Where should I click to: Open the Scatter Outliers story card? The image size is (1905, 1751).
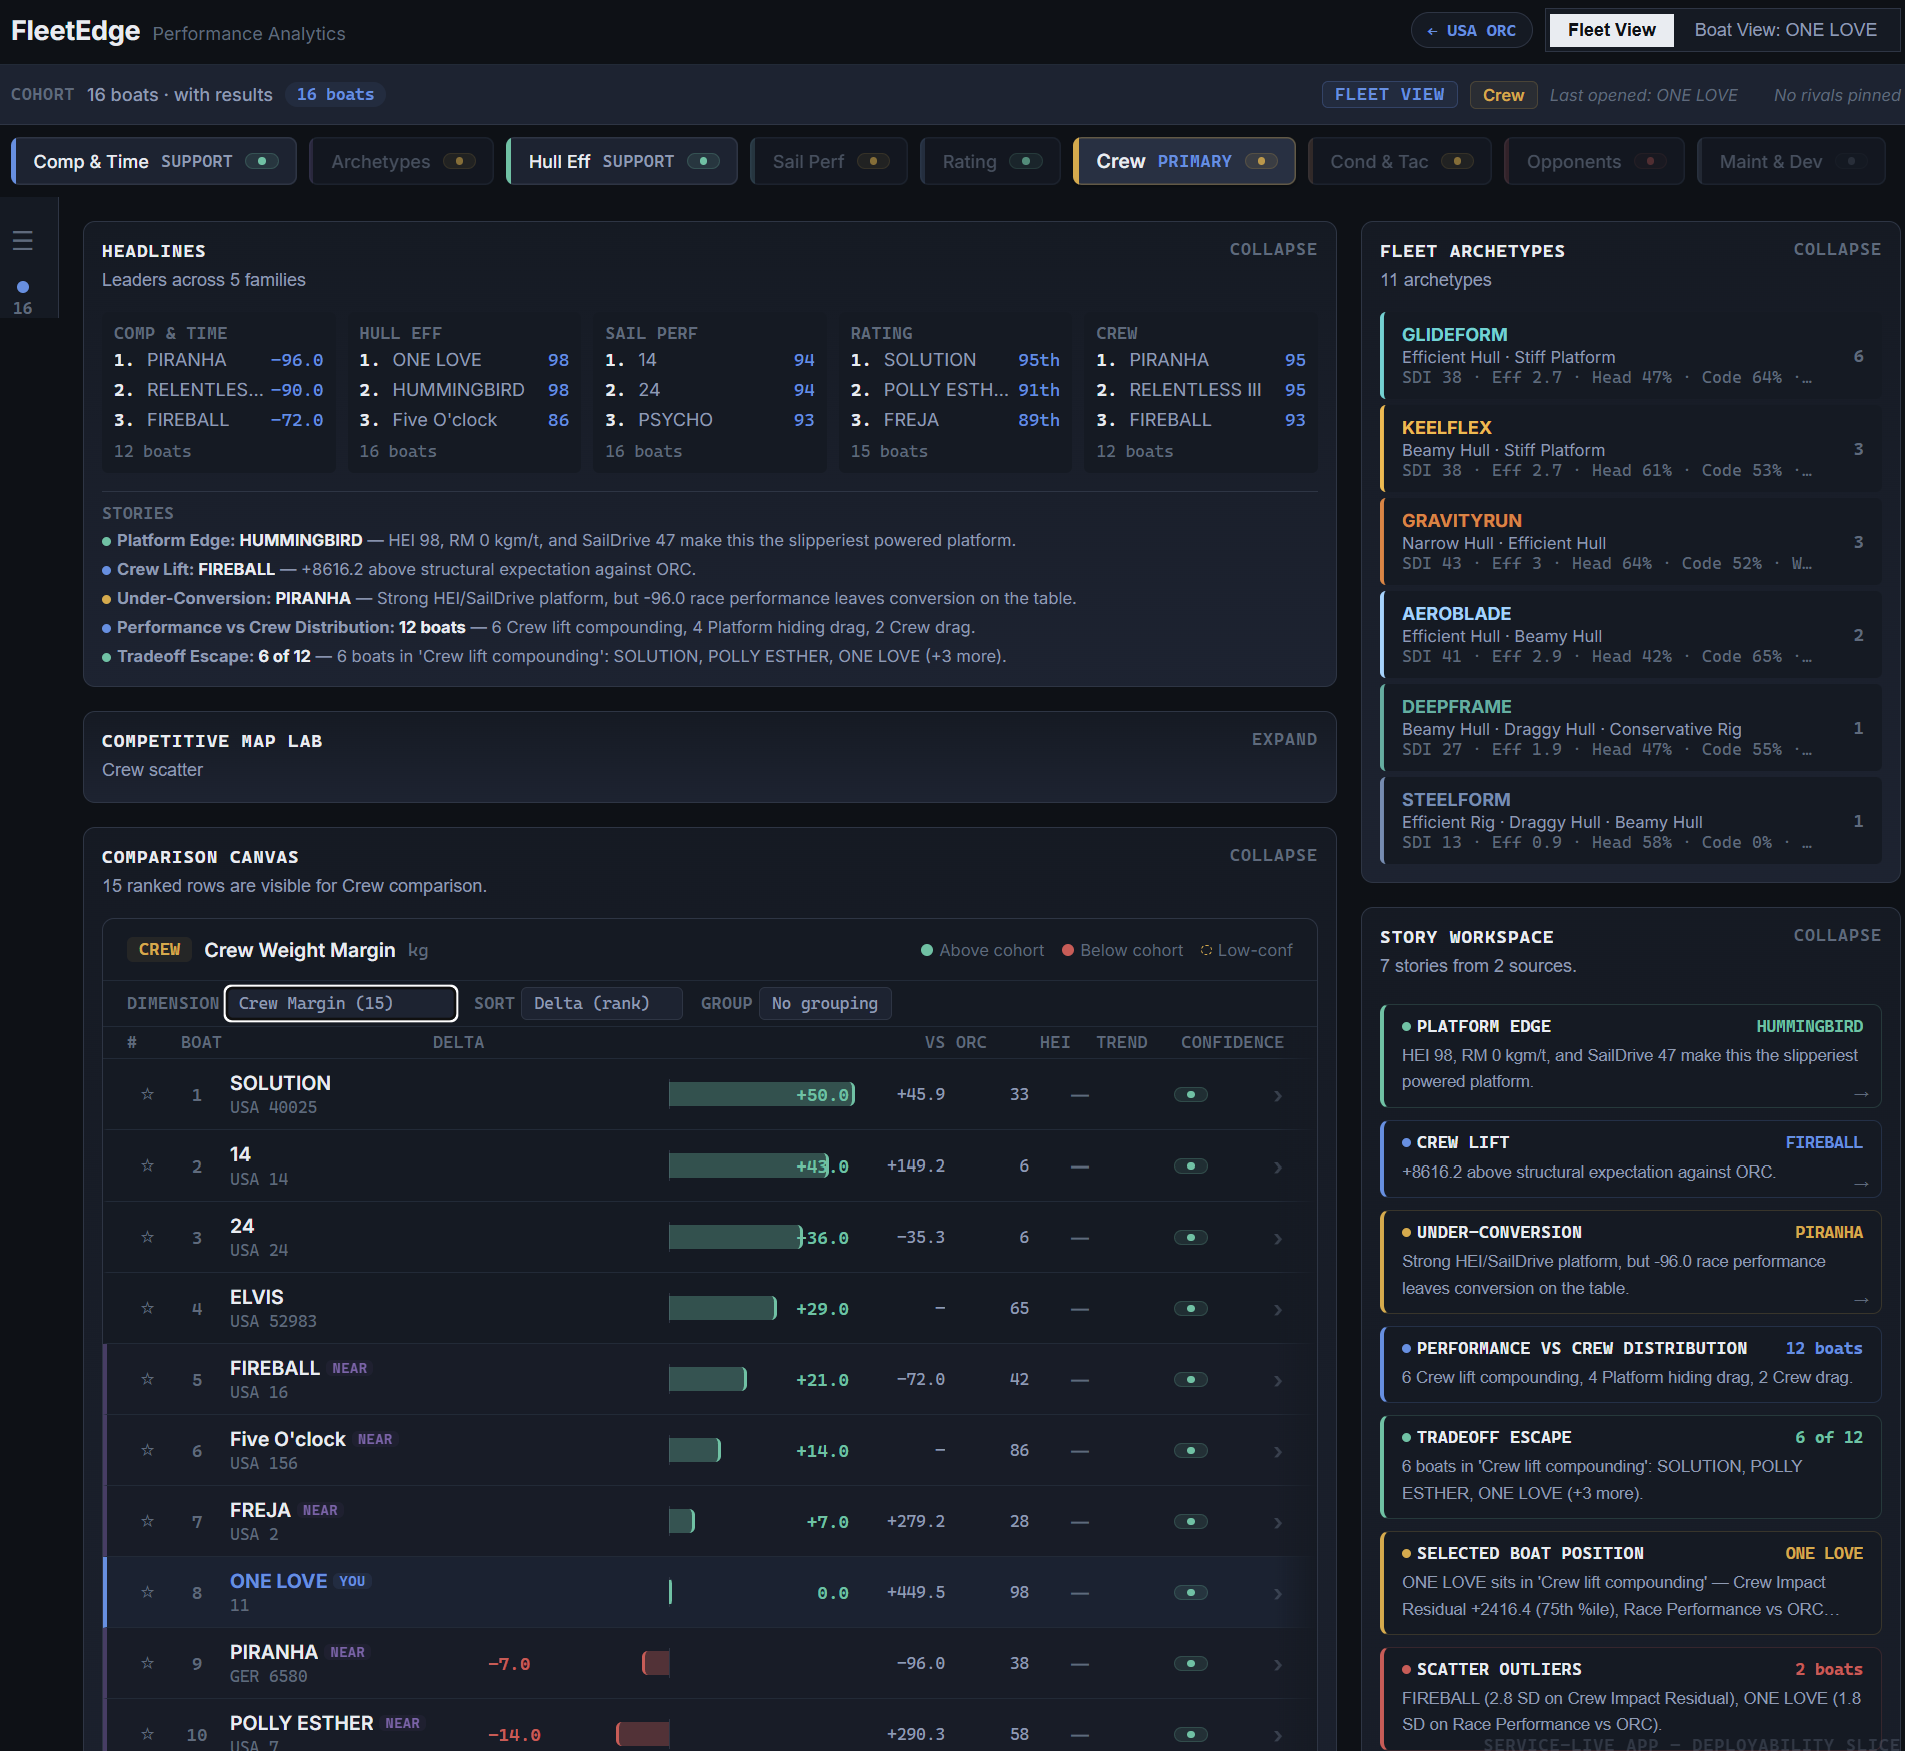coord(1631,1697)
